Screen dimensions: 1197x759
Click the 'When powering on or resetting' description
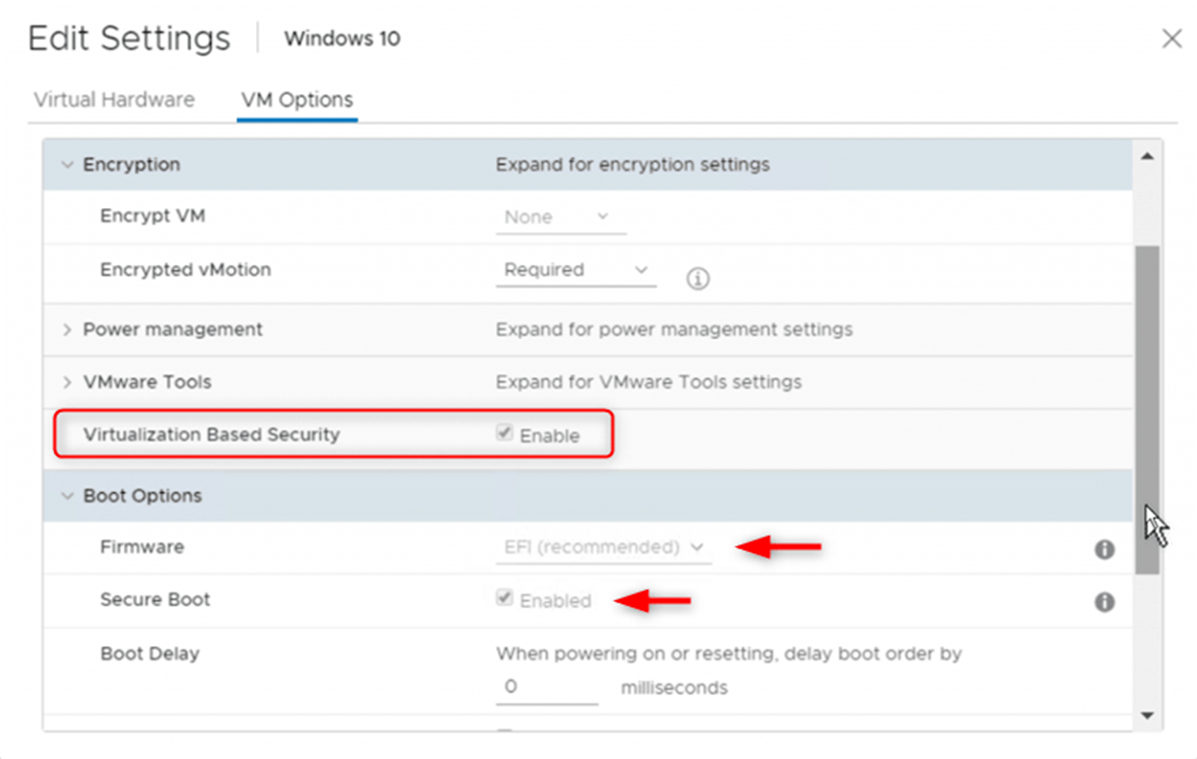[729, 654]
